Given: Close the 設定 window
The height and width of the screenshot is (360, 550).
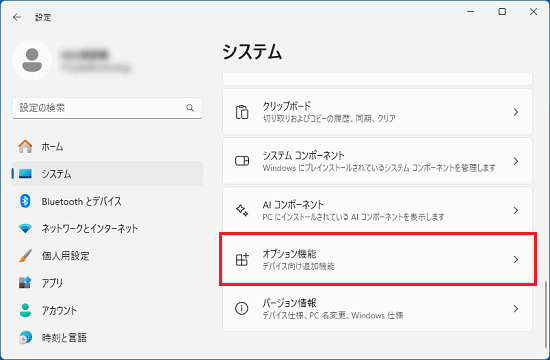Looking at the screenshot, I should [533, 12].
